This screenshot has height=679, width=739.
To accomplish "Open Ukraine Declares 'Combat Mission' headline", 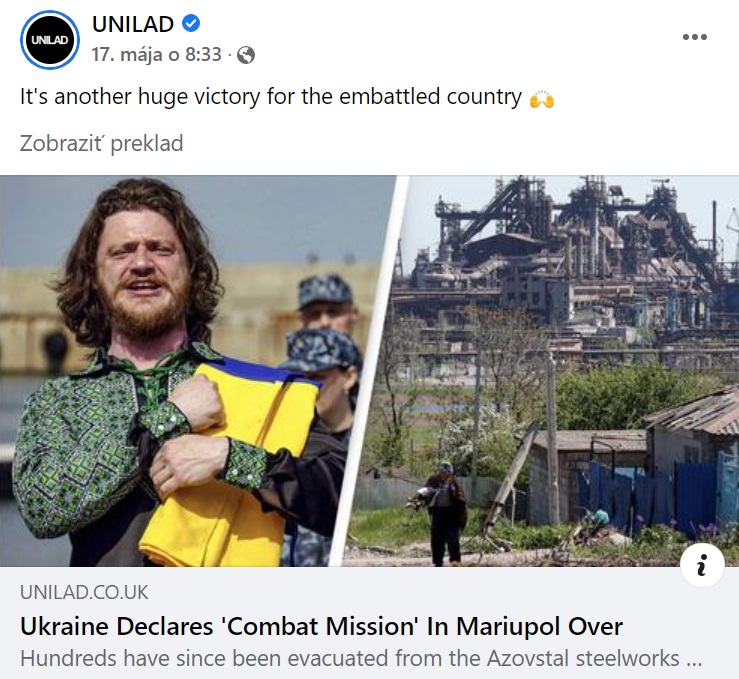I will click(x=321, y=627).
